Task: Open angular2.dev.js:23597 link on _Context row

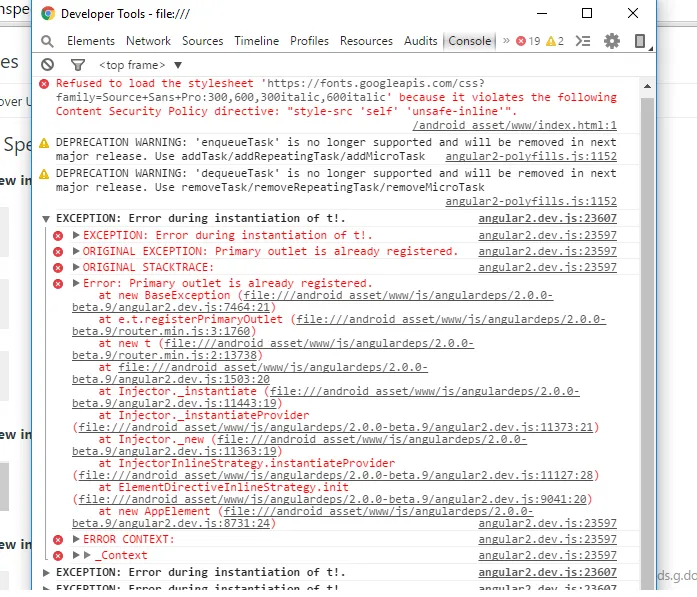Action: pos(548,556)
